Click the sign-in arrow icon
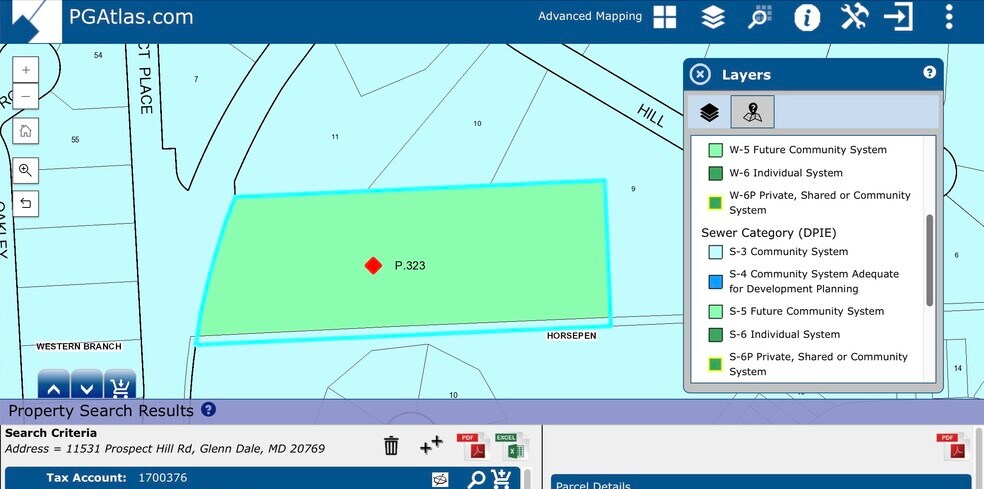The width and height of the screenshot is (984, 489). (x=899, y=17)
